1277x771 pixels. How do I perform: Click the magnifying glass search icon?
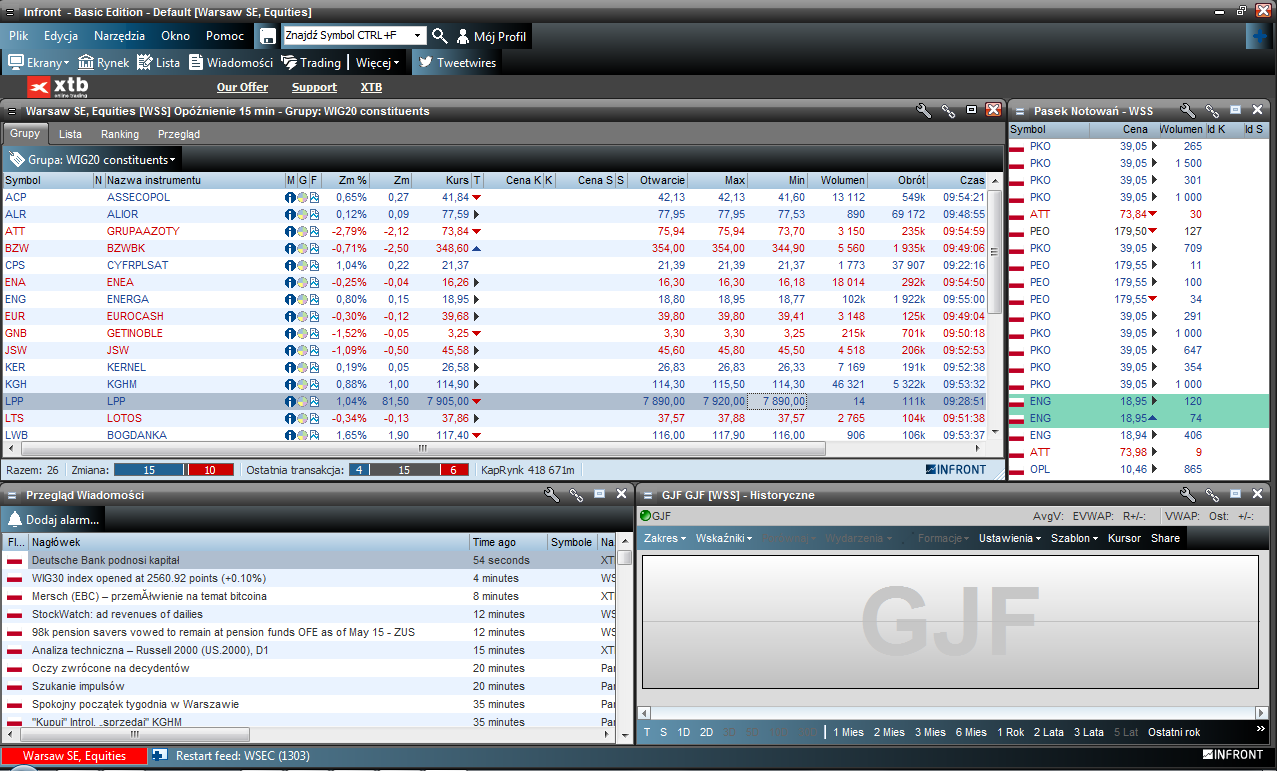(440, 36)
